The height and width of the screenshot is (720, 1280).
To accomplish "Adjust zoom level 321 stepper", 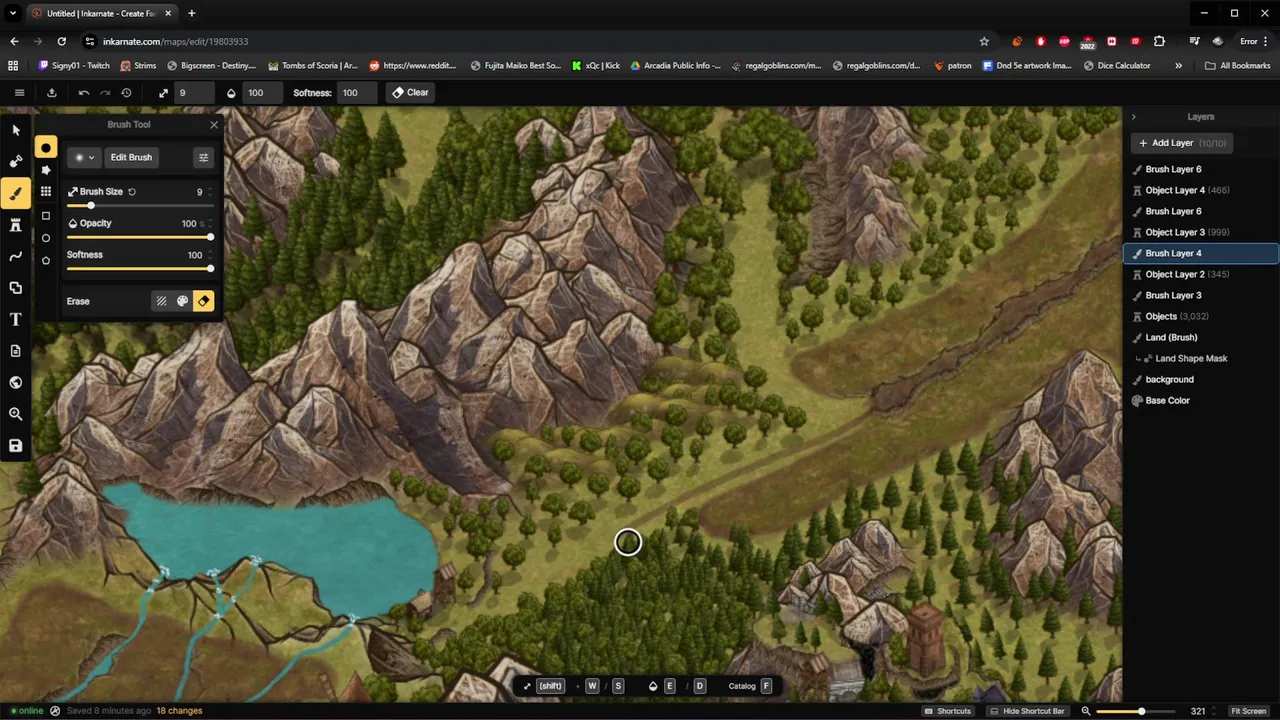I will click(1216, 711).
